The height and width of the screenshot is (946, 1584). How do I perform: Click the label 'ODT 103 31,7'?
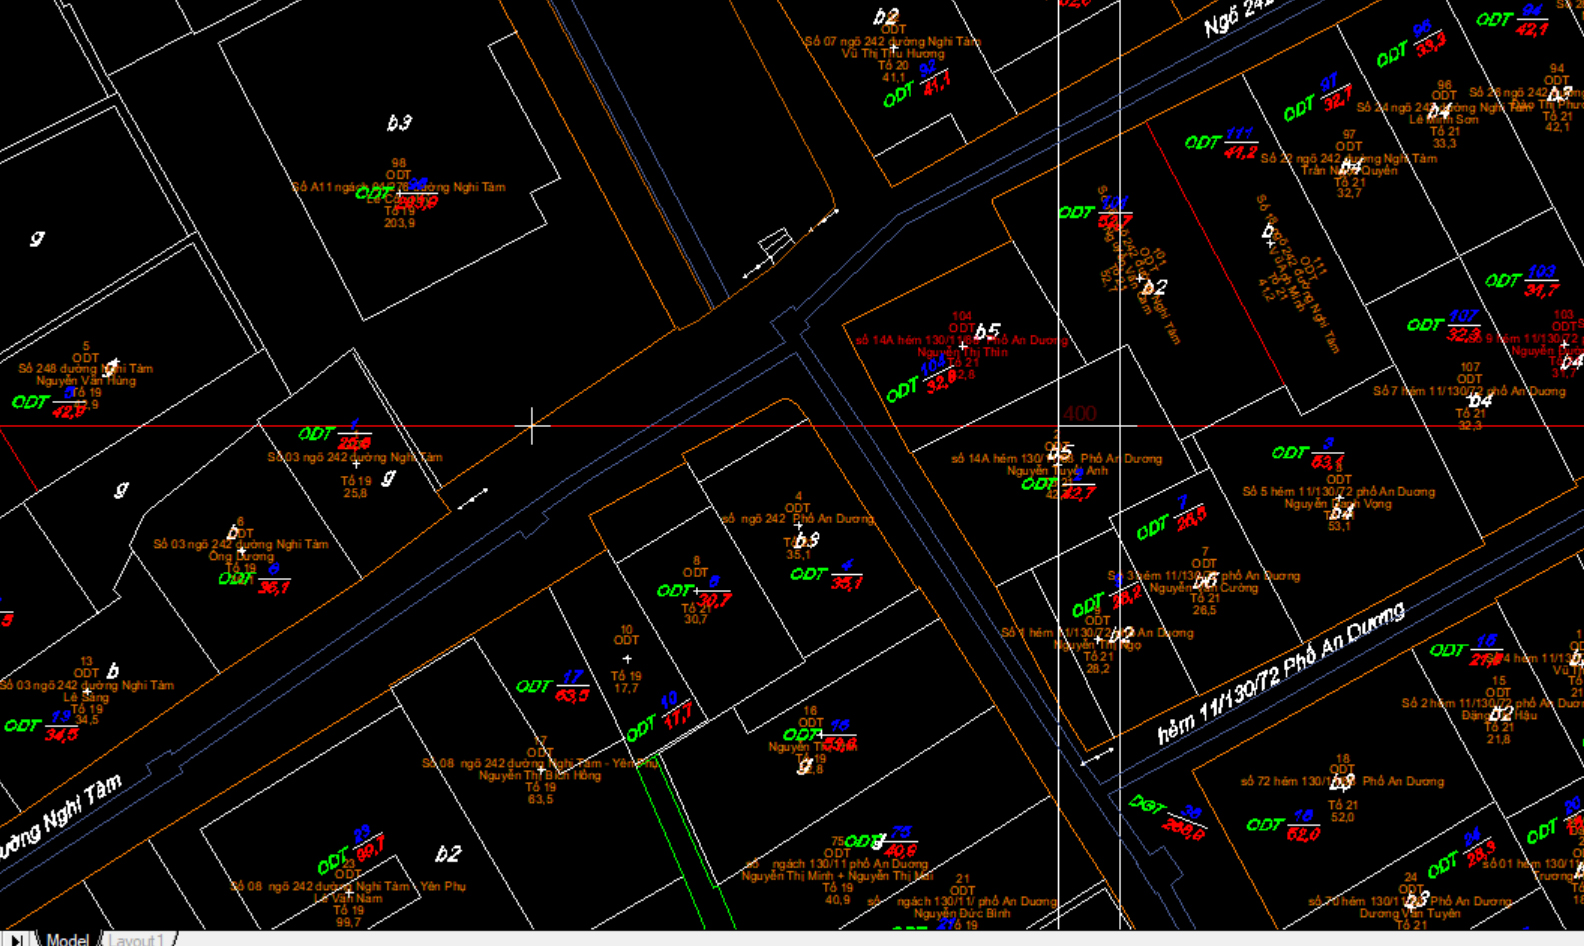[x=1522, y=281]
